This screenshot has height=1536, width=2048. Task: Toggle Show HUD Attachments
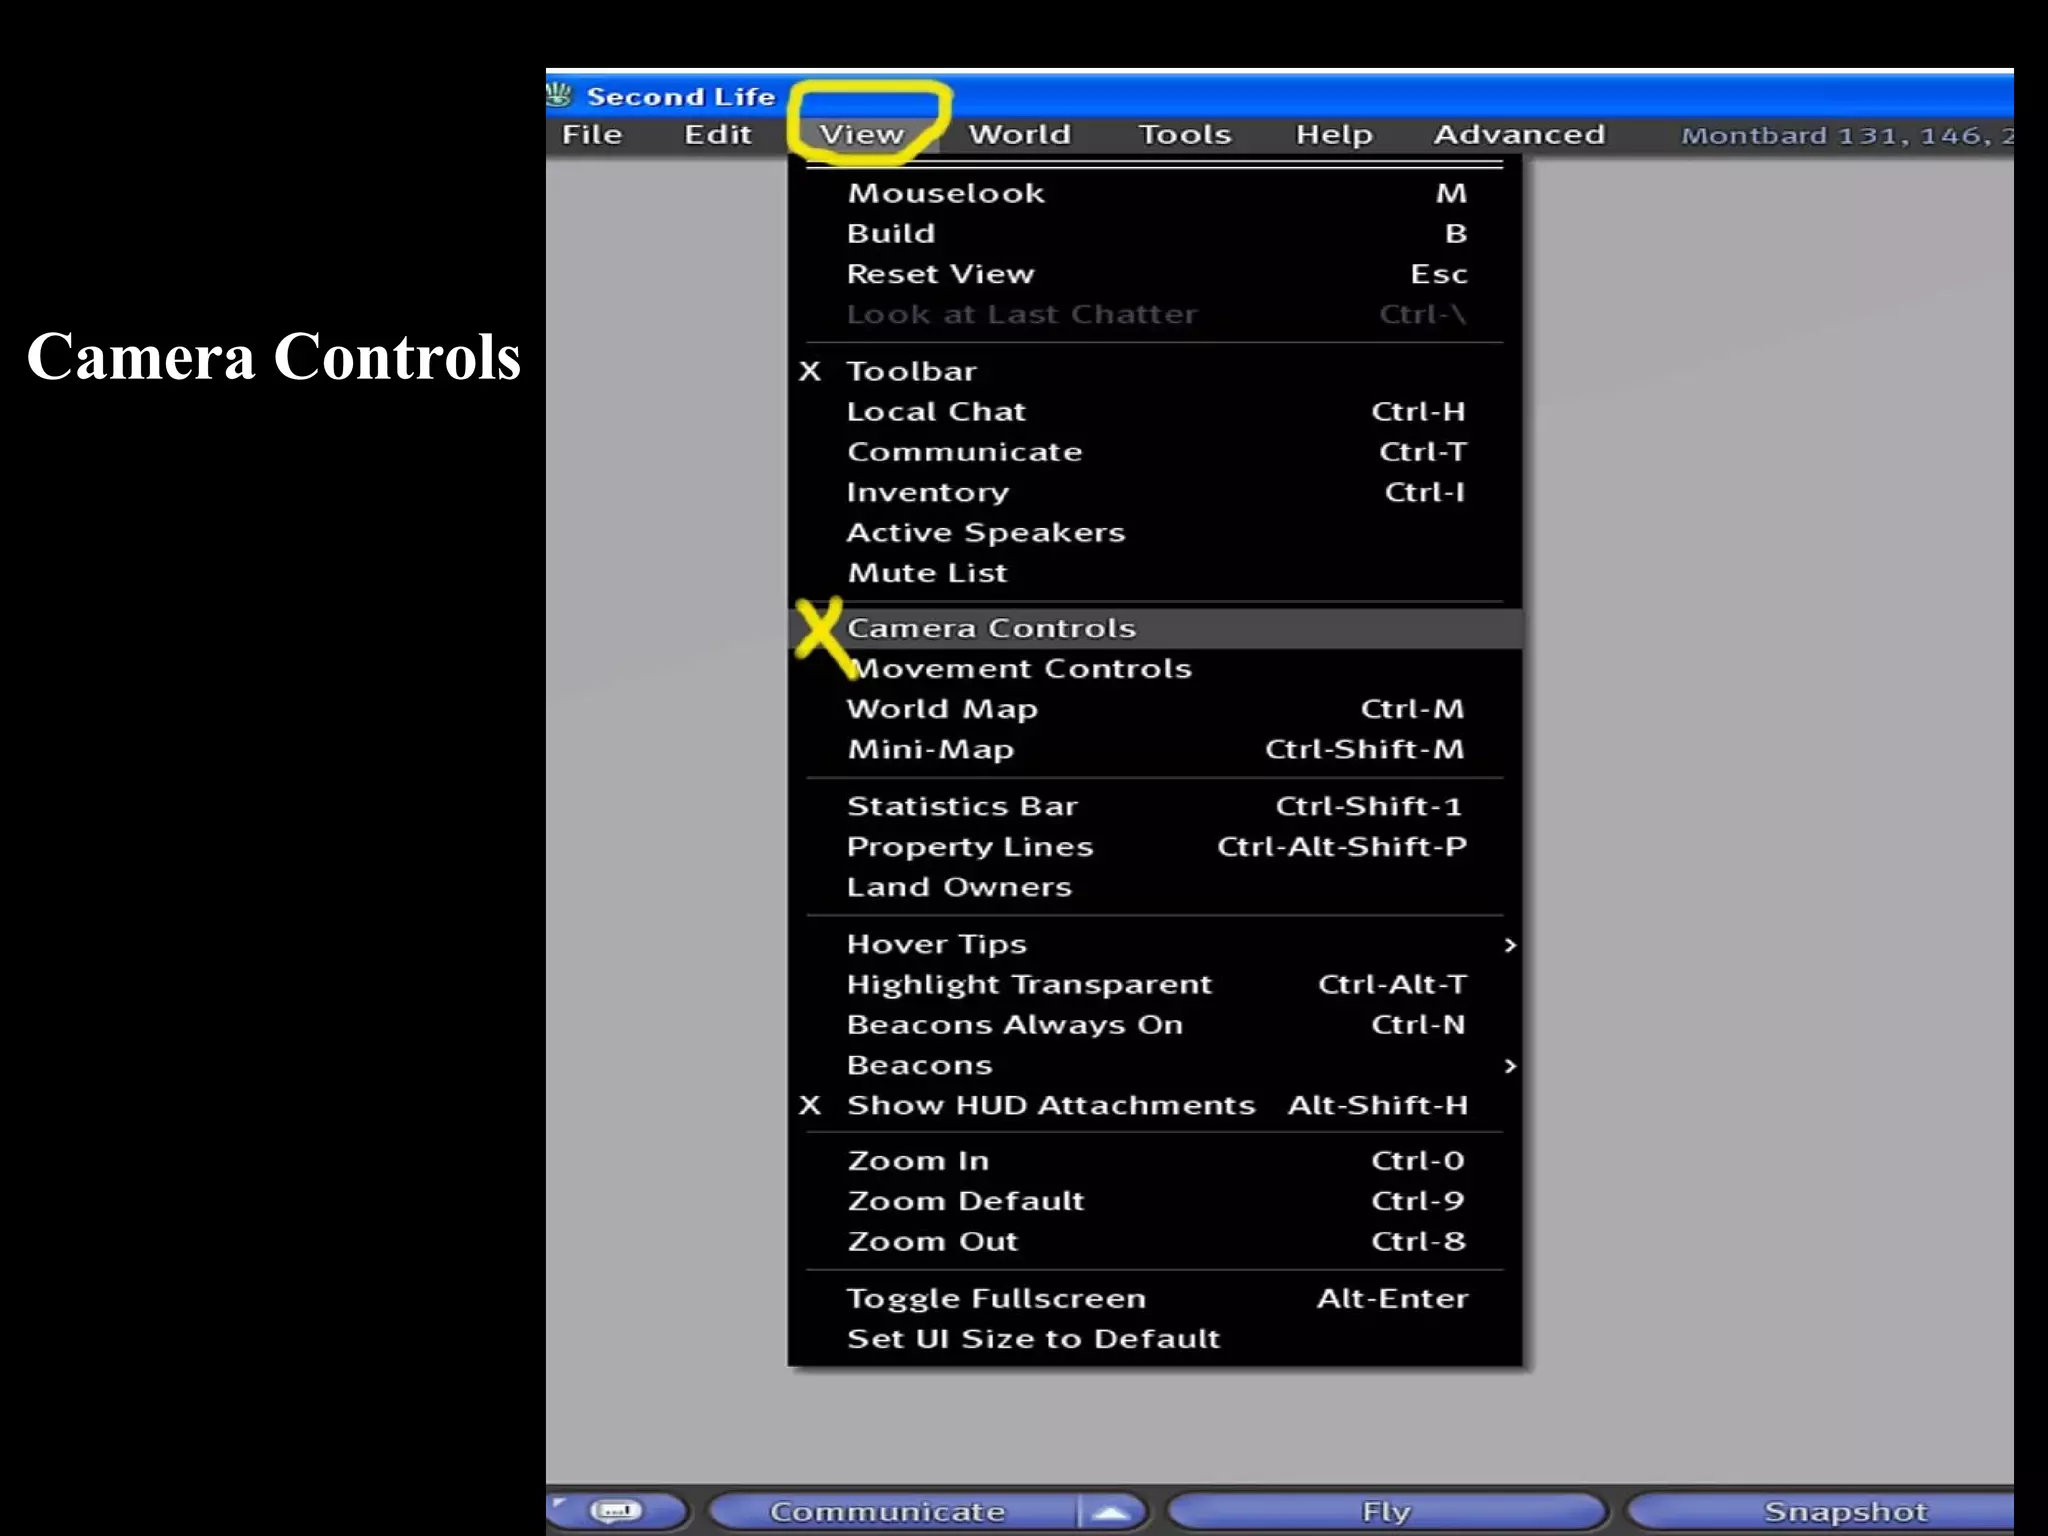(1155, 1105)
